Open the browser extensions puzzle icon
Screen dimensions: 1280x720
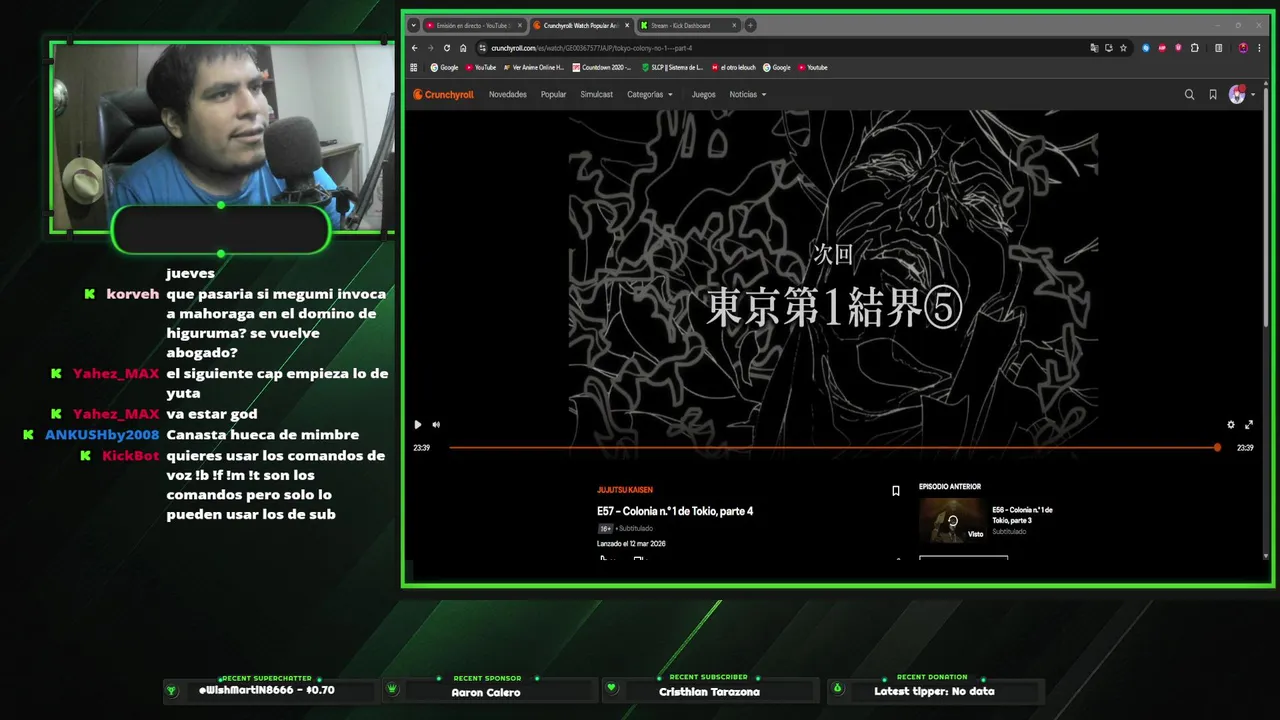point(1195,48)
